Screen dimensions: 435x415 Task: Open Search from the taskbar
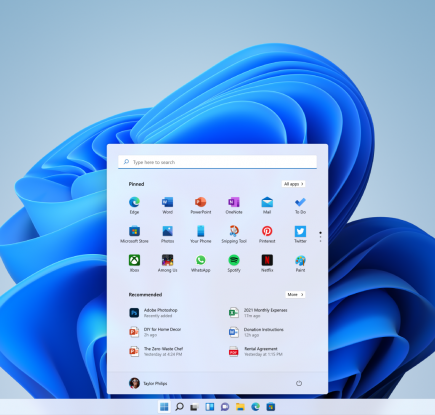click(x=179, y=407)
